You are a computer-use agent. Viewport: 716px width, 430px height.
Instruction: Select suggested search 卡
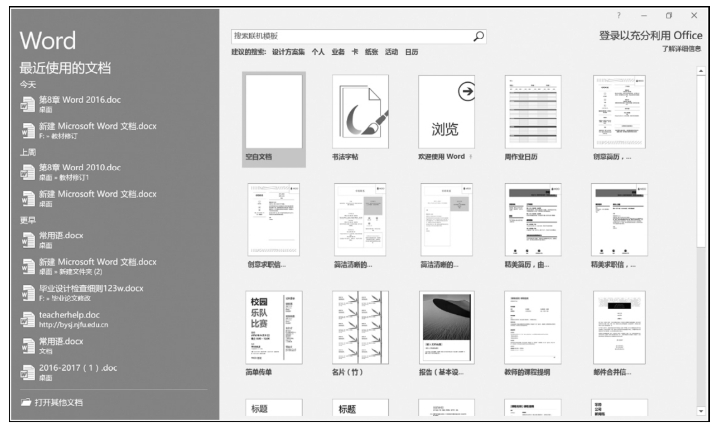pyautogui.click(x=354, y=52)
